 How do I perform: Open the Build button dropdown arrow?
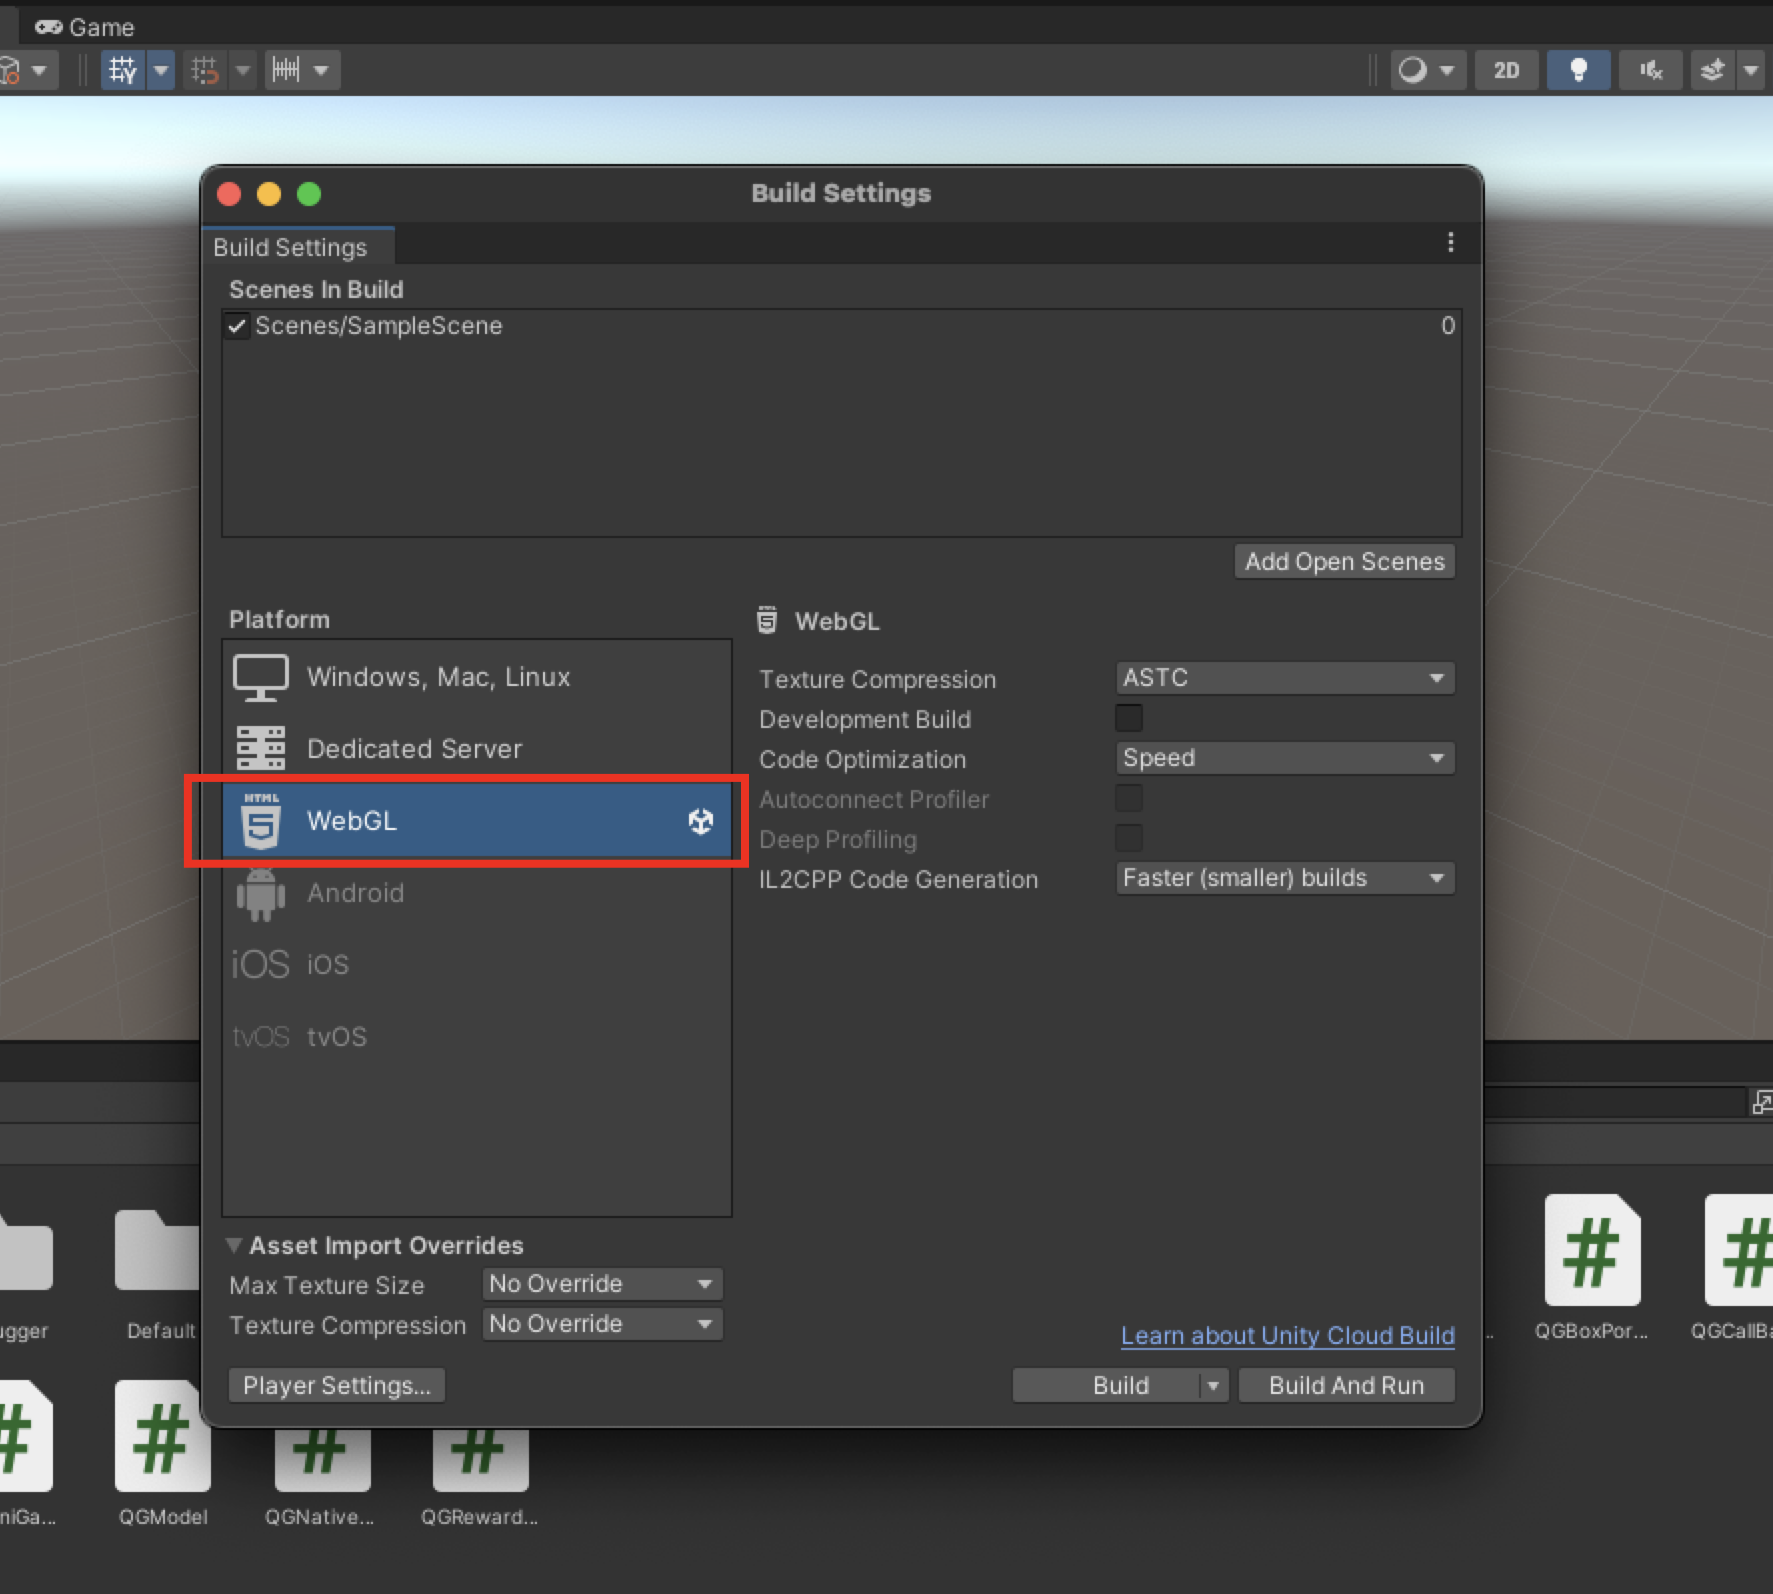click(1213, 1386)
